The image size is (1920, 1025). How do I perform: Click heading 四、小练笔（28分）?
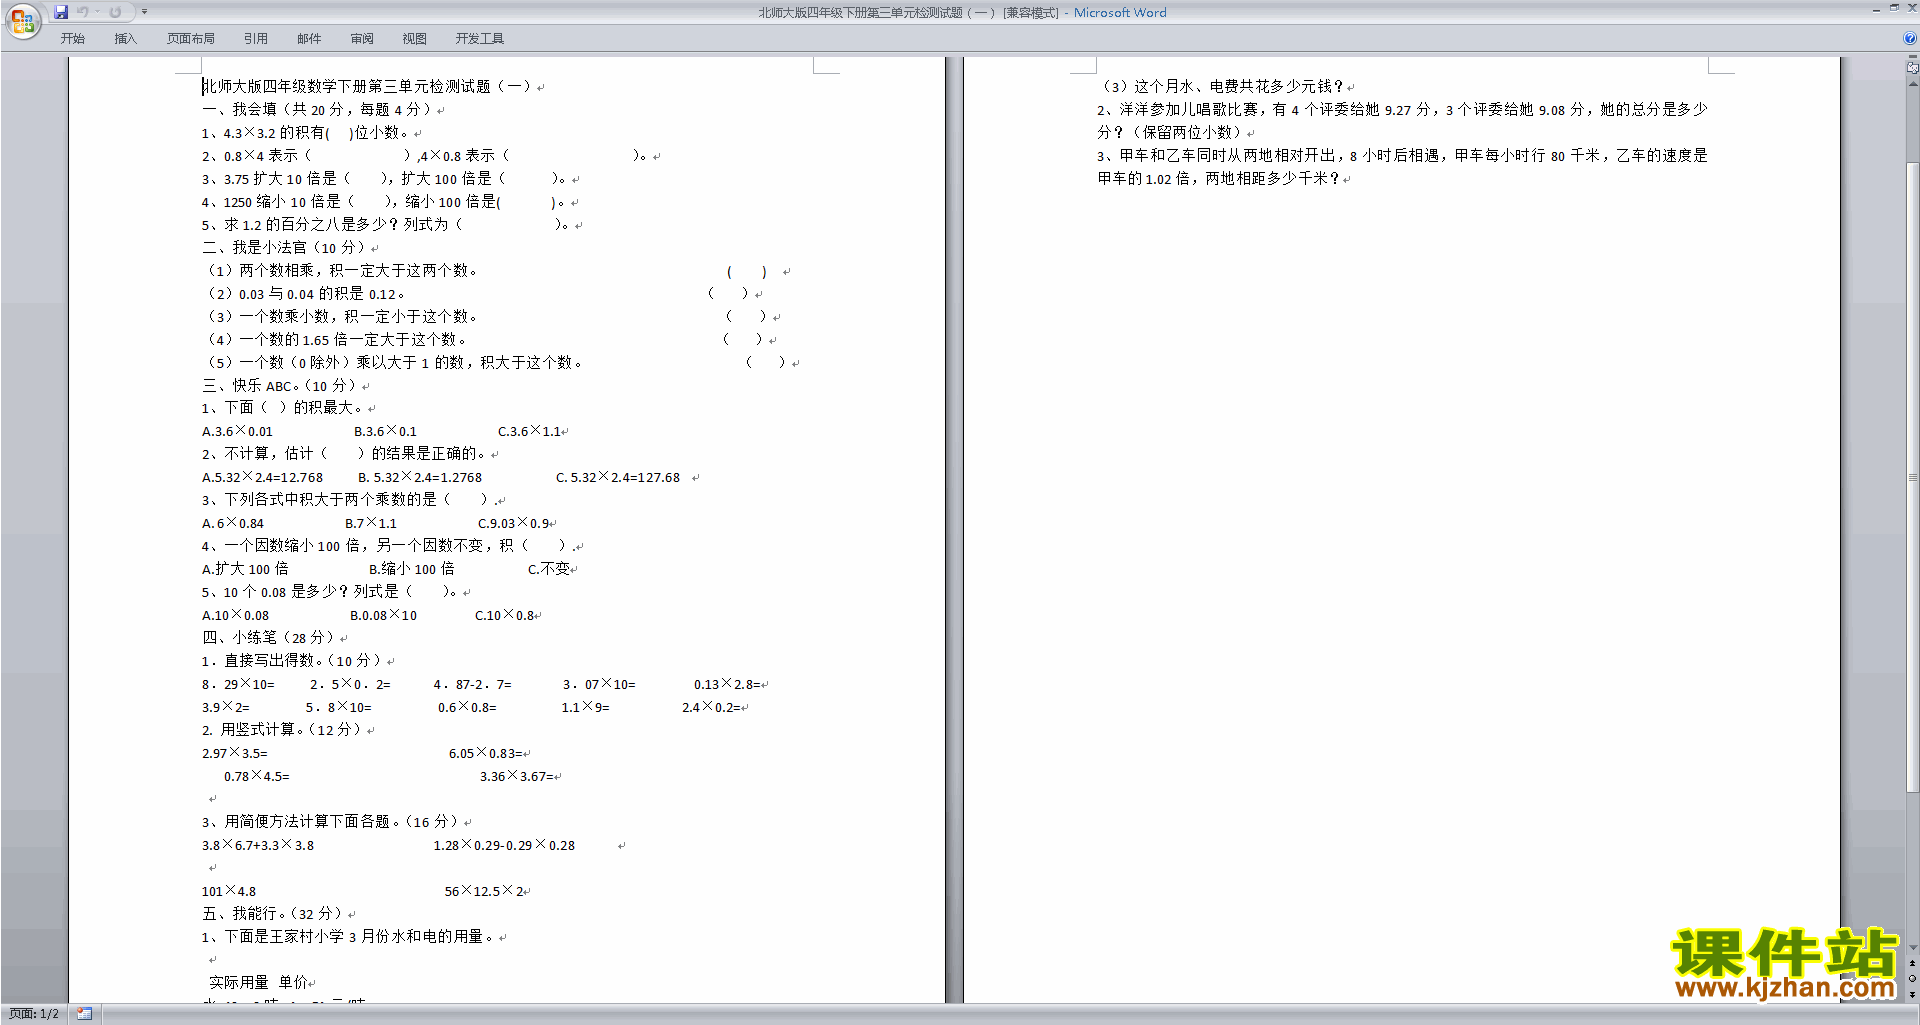270,638
